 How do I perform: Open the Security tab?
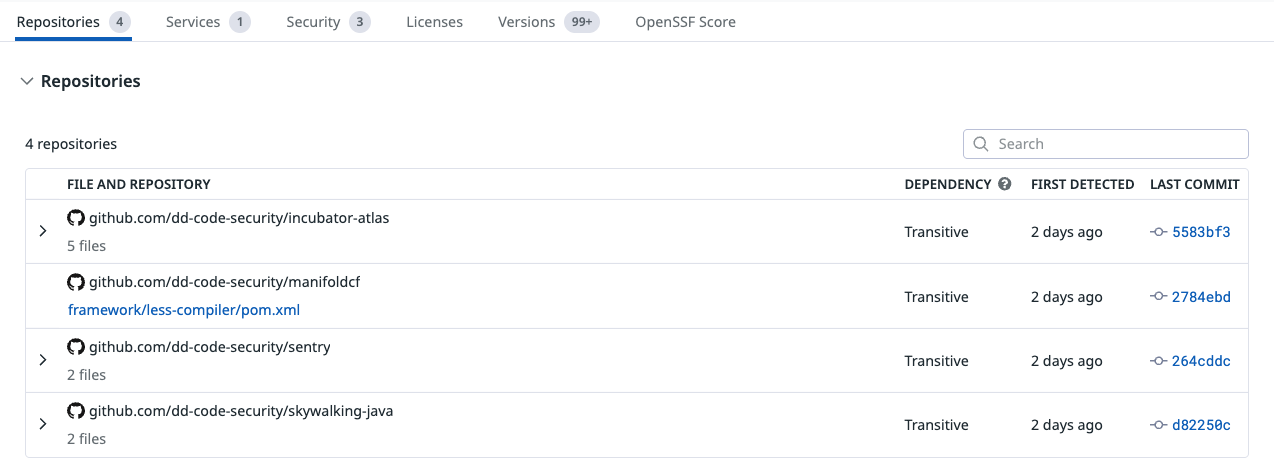coord(313,22)
